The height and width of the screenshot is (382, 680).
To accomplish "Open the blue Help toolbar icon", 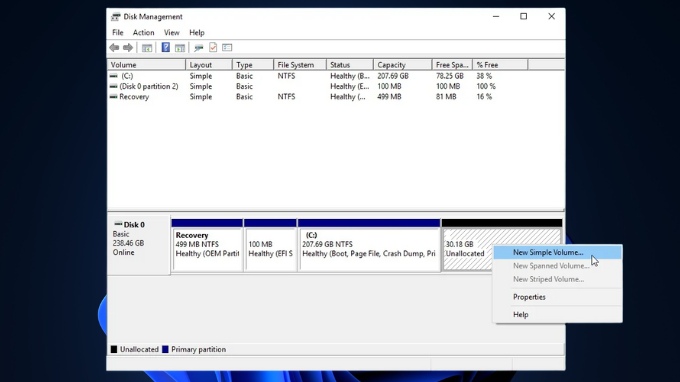I will [x=166, y=47].
